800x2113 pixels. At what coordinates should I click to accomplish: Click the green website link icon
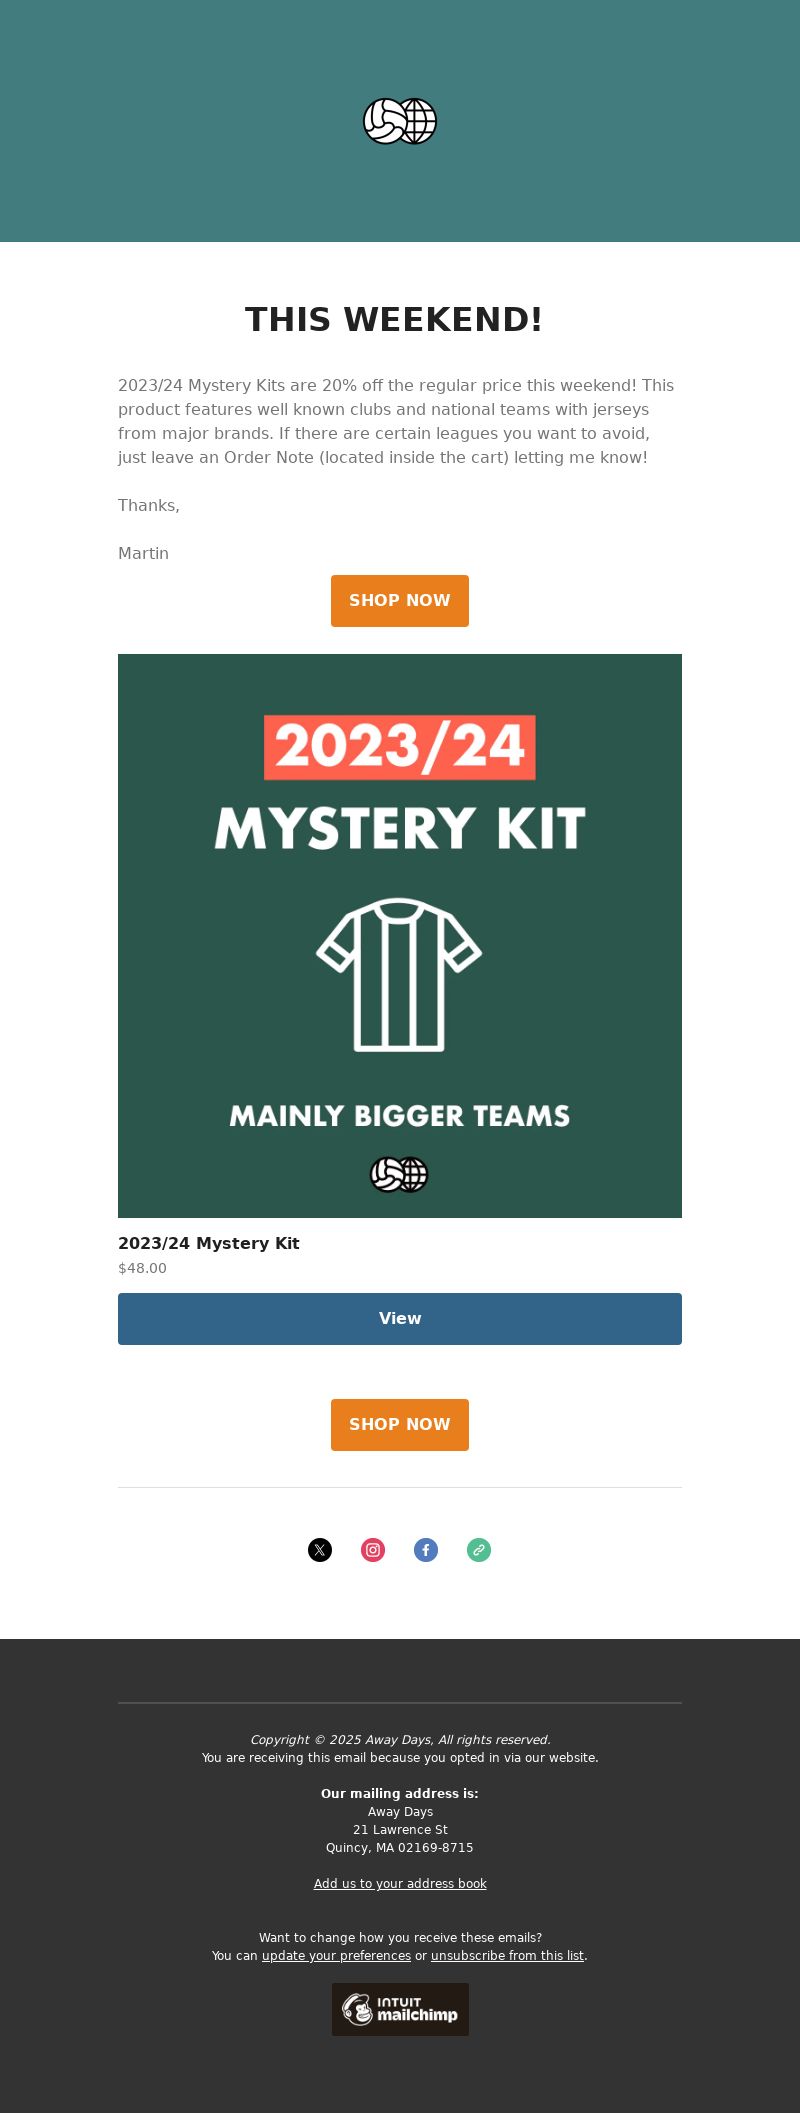tap(479, 1550)
